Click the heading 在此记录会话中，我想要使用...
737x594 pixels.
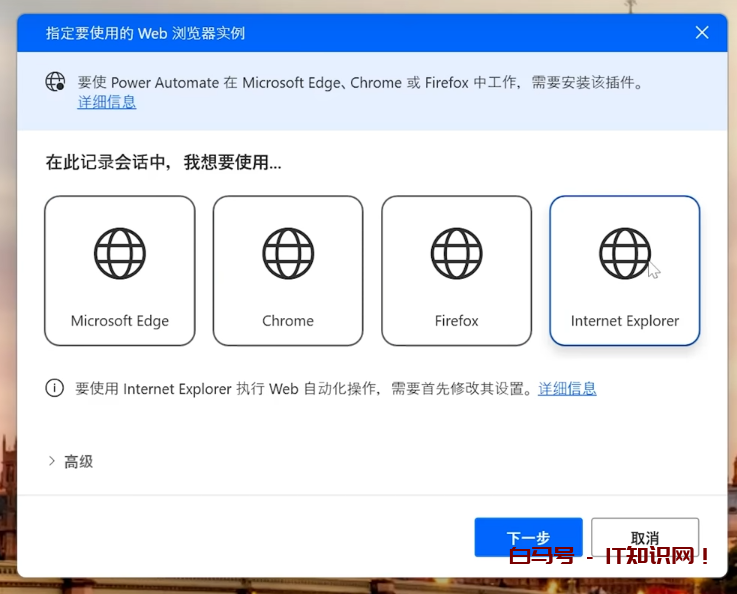163,162
